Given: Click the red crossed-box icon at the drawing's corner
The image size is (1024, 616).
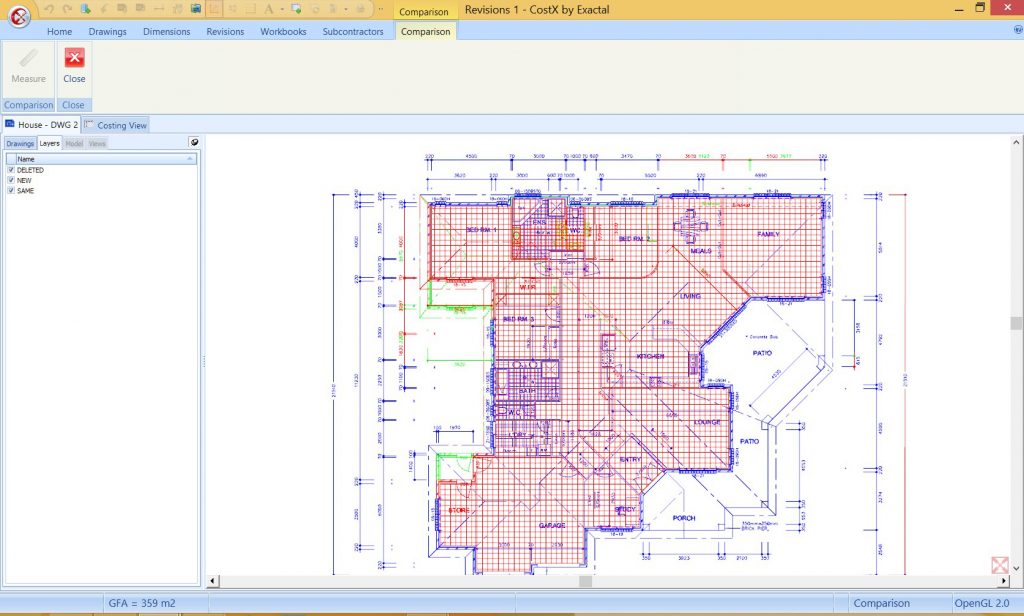Looking at the screenshot, I should point(1000,565).
